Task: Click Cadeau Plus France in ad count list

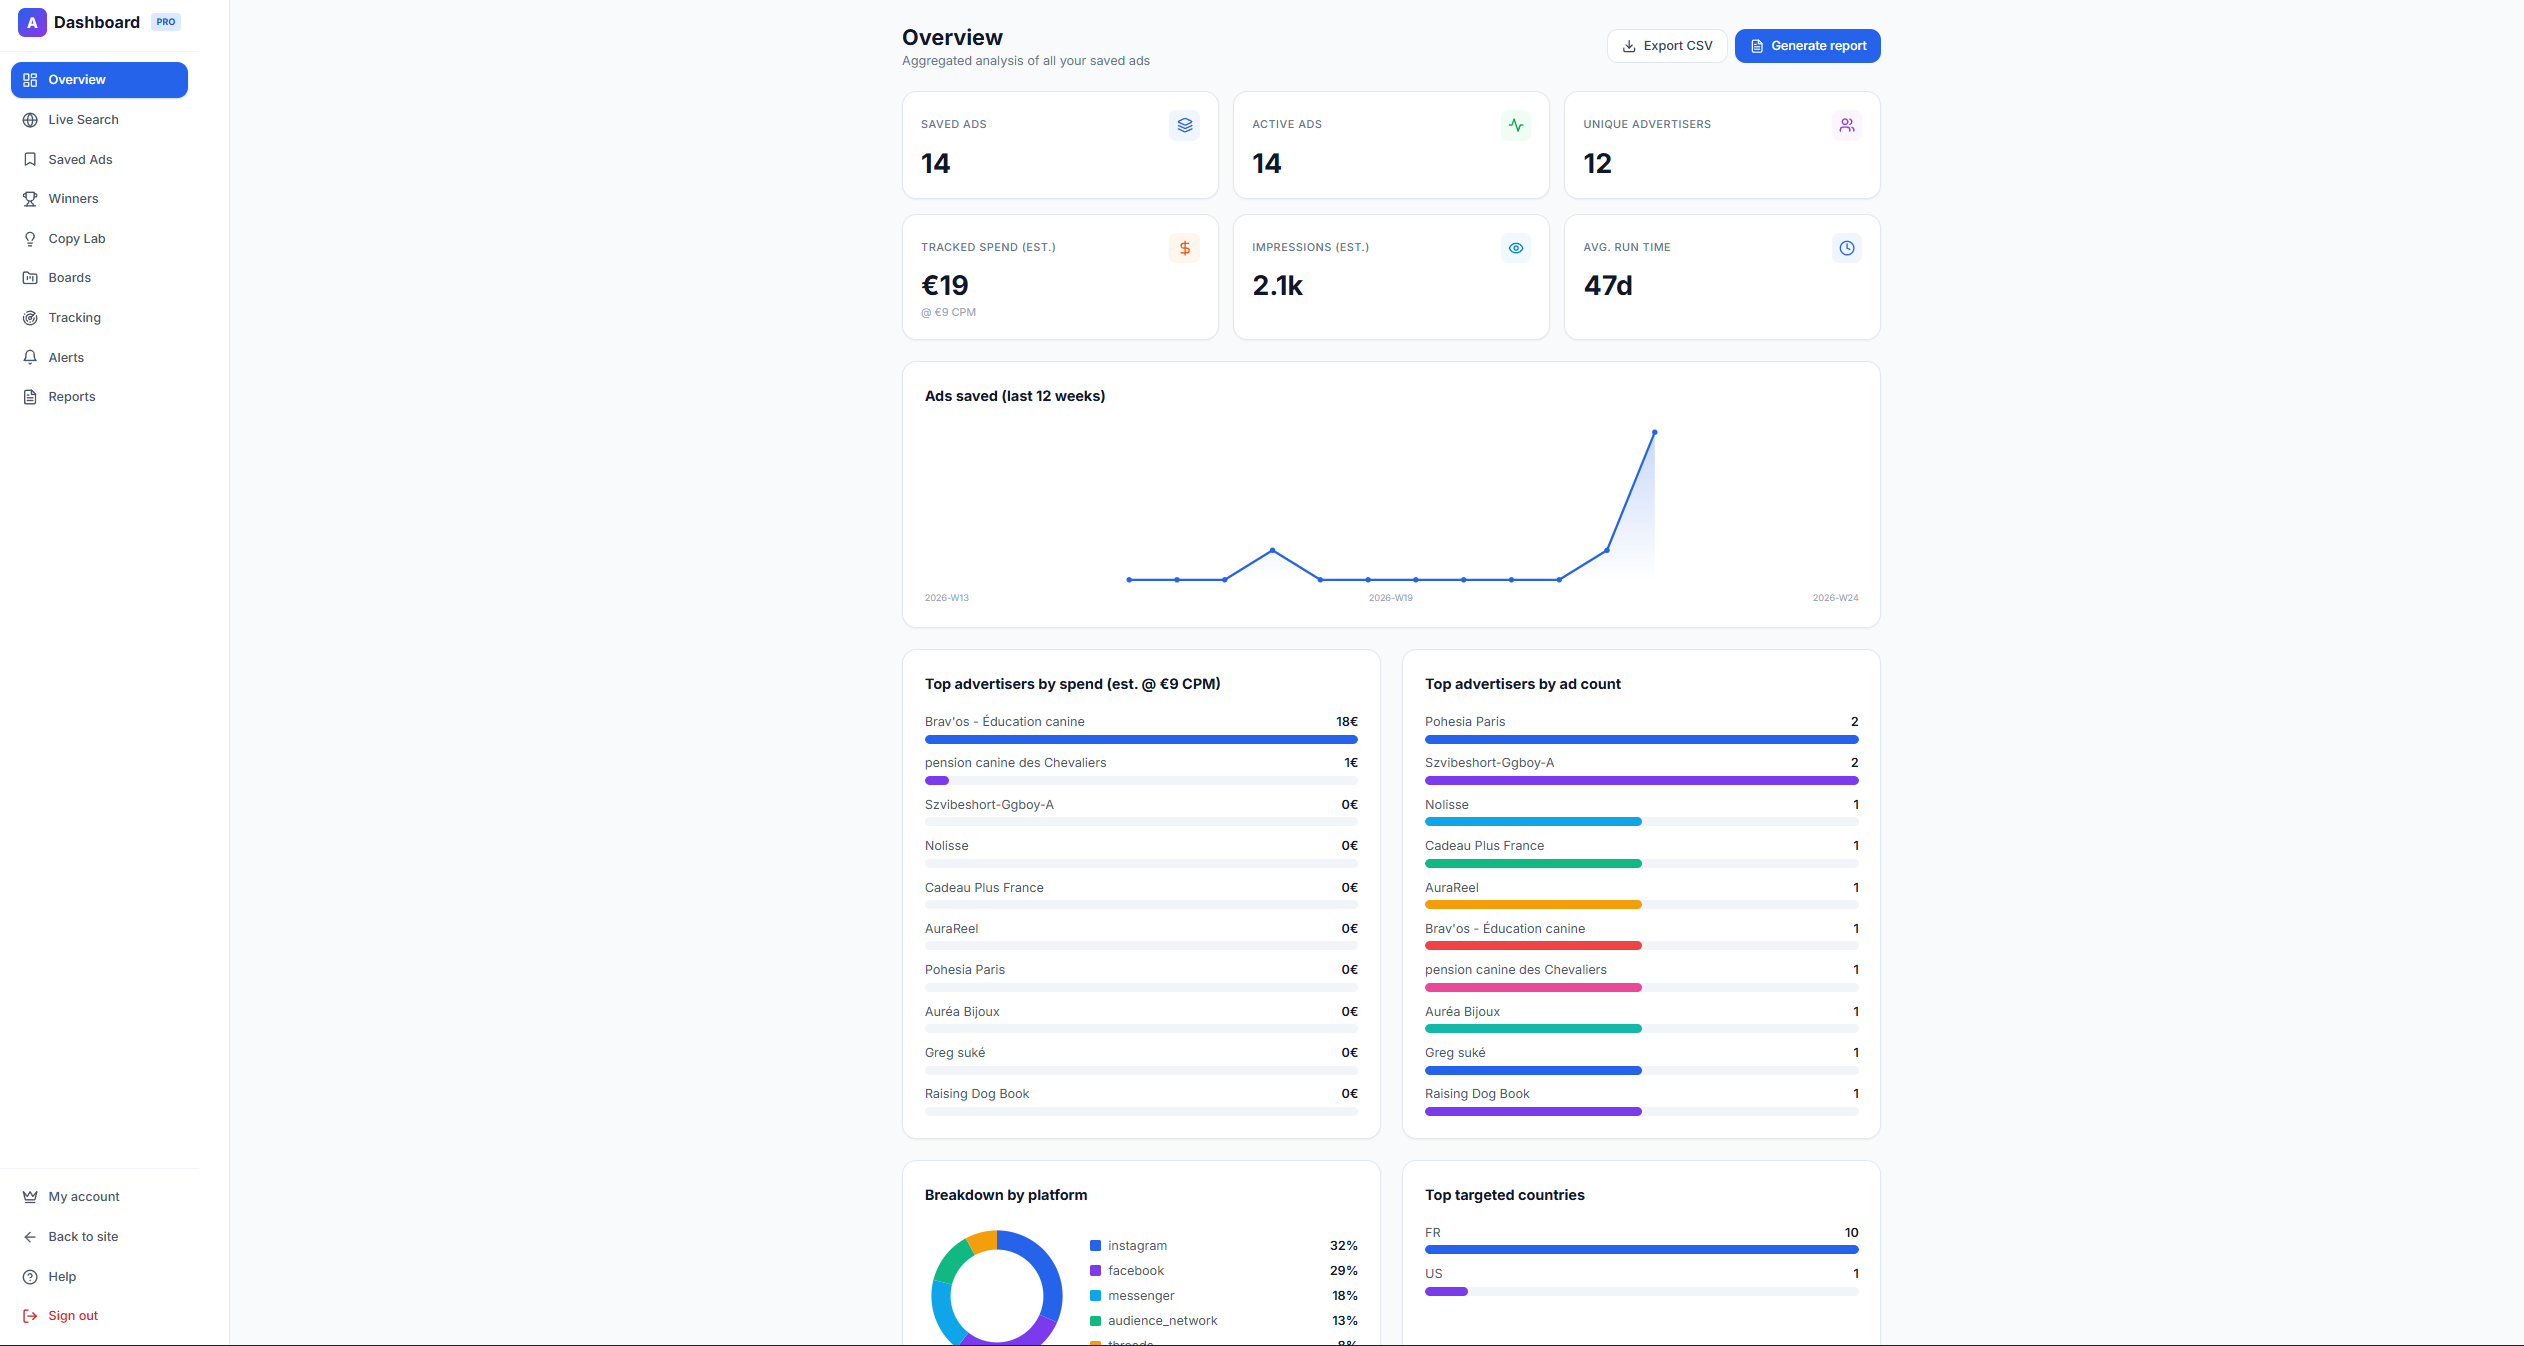Action: [1485, 846]
